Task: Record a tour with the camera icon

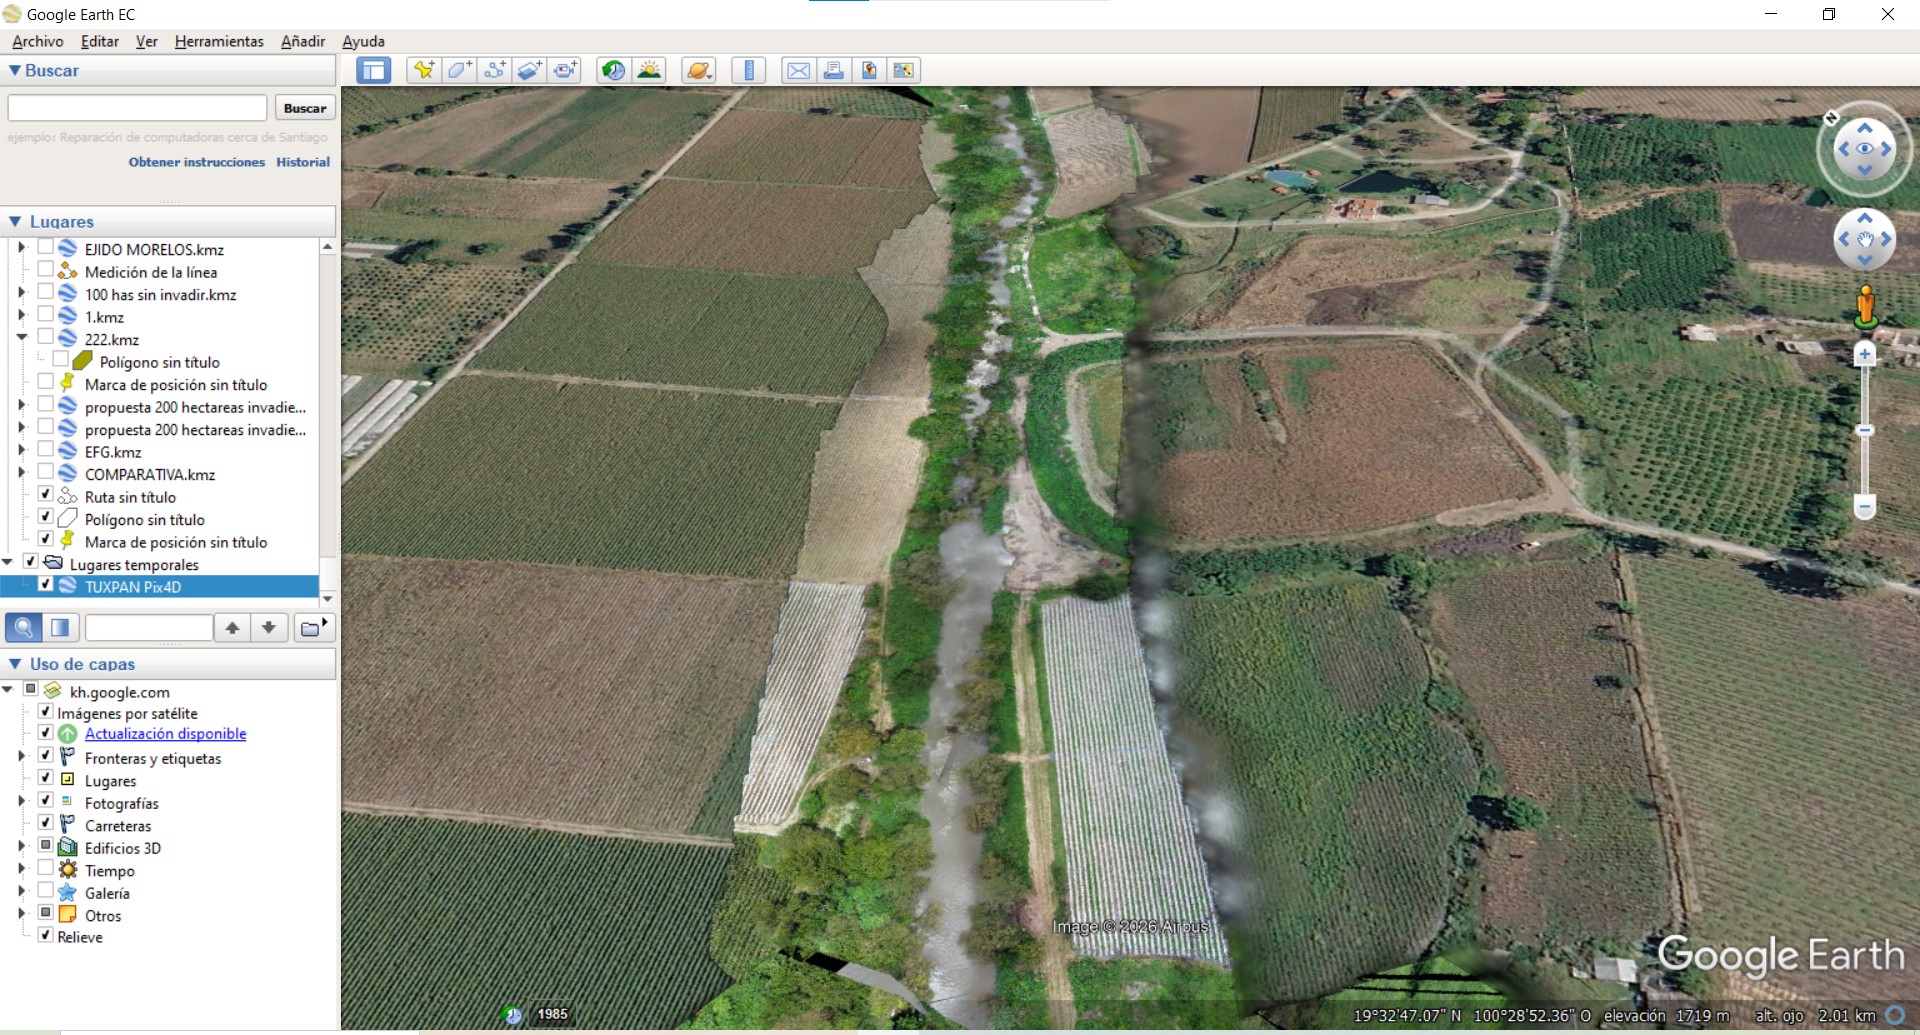Action: [x=565, y=70]
